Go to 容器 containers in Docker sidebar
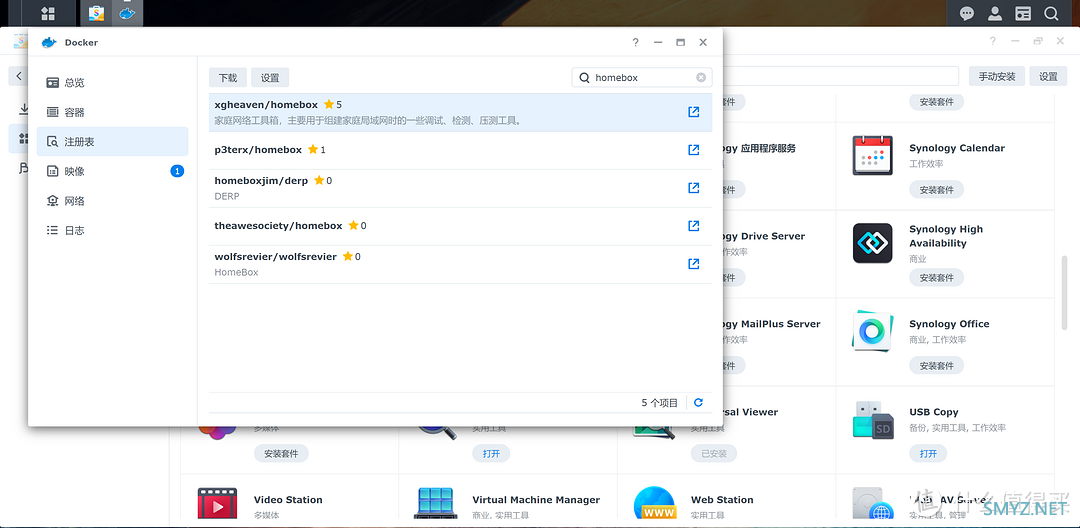Viewport: 1080px width, 528px height. (x=112, y=112)
